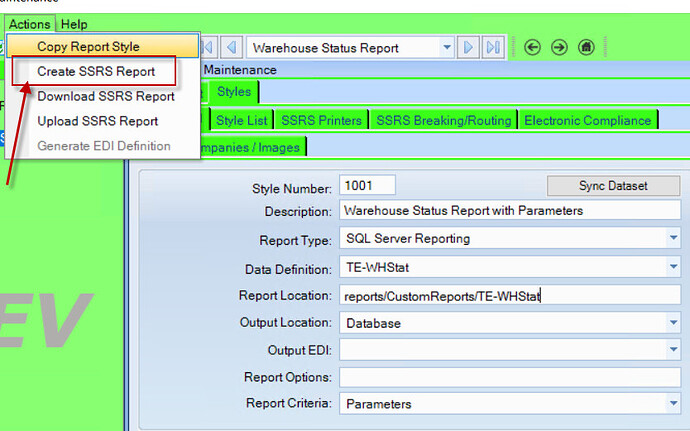Click the home icon in toolbar

[x=586, y=47]
